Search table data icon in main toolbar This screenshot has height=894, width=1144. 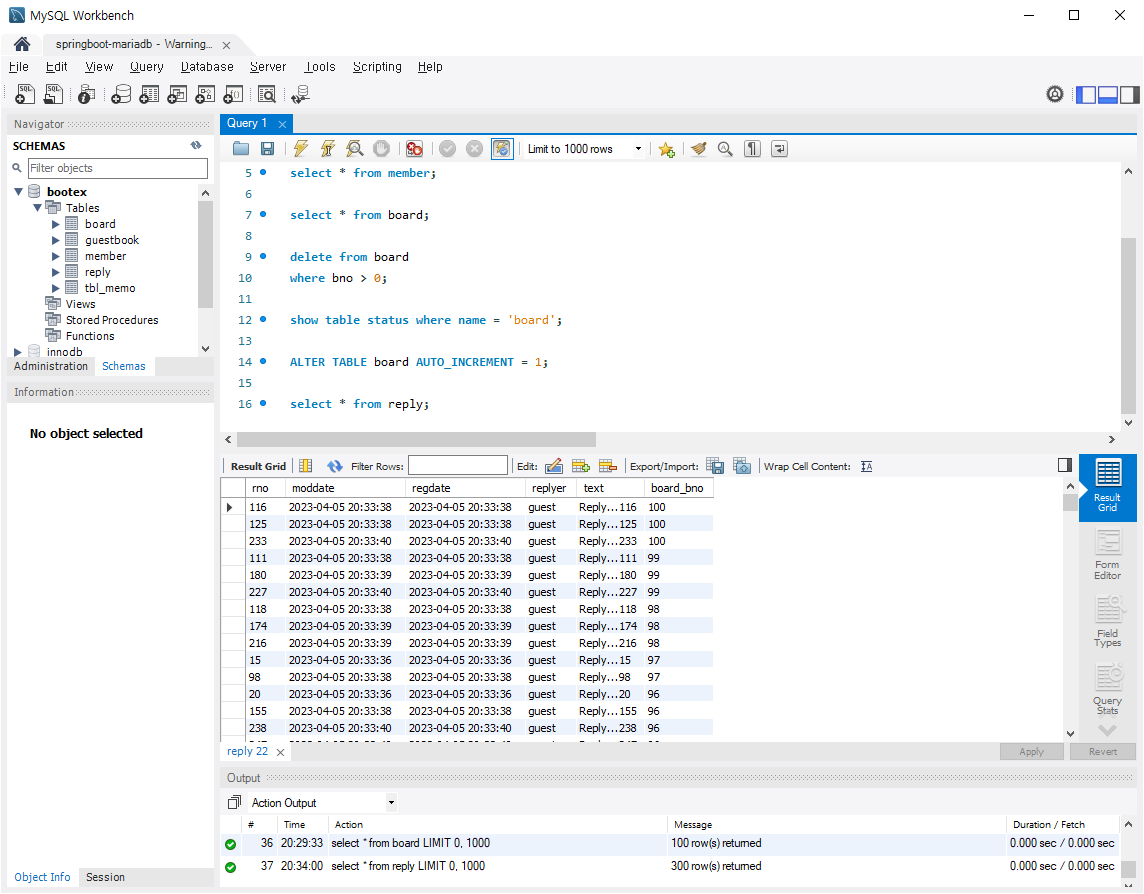tap(267, 94)
